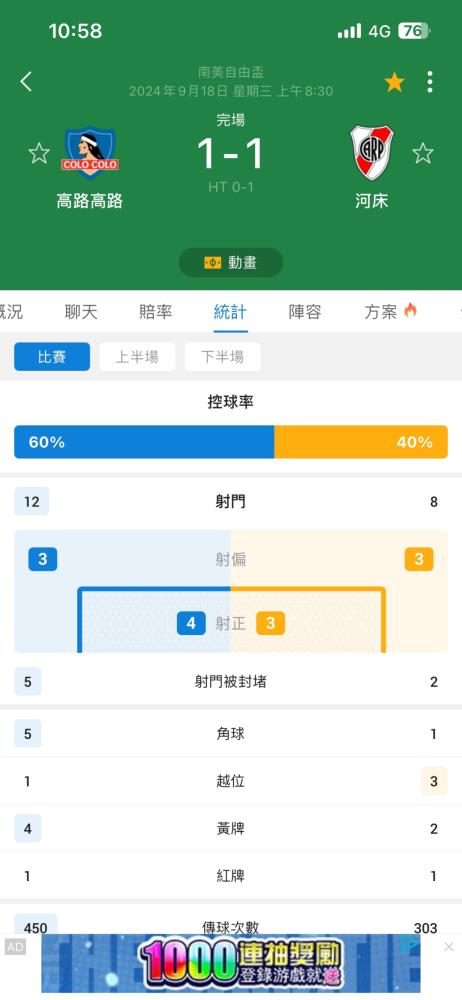Select the 下半場 second half filter

pyautogui.click(x=223, y=357)
